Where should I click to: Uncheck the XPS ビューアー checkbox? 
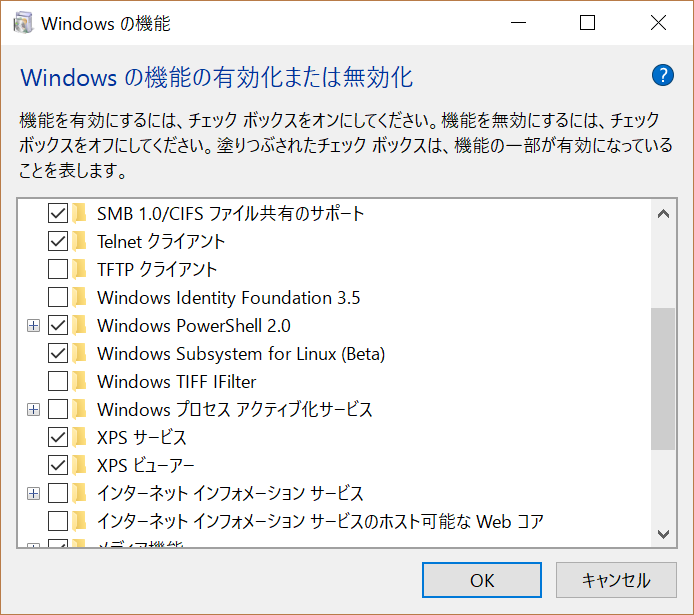[58, 465]
